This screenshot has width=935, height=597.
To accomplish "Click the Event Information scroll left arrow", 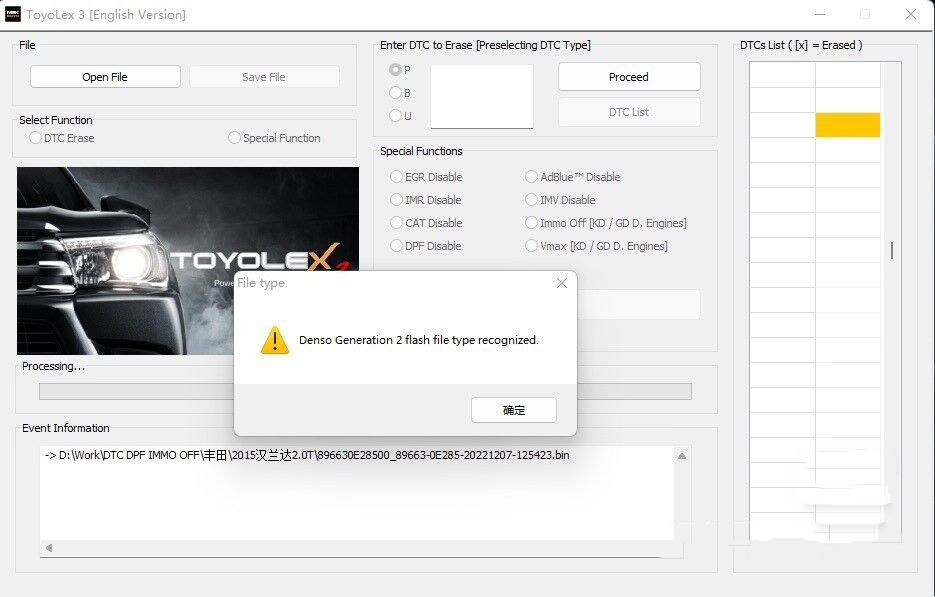I will (49, 547).
